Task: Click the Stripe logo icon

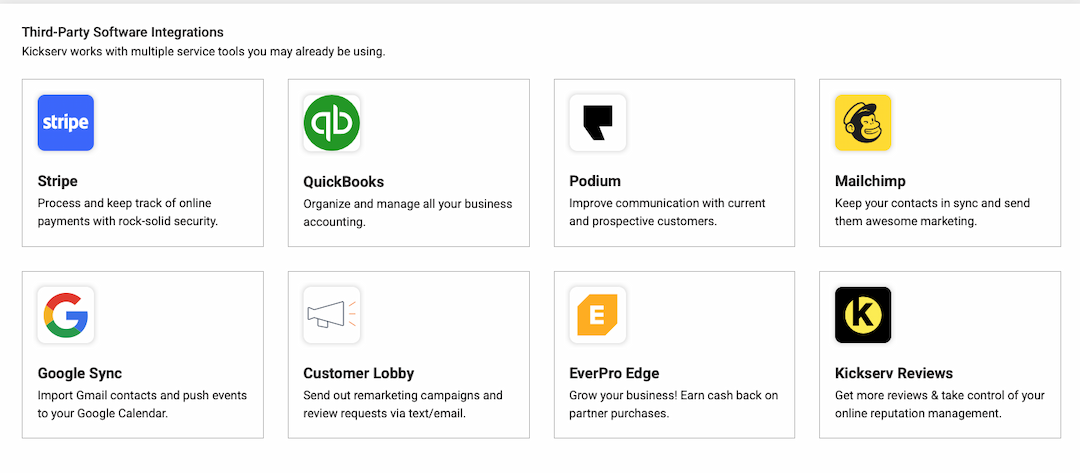Action: pos(65,123)
